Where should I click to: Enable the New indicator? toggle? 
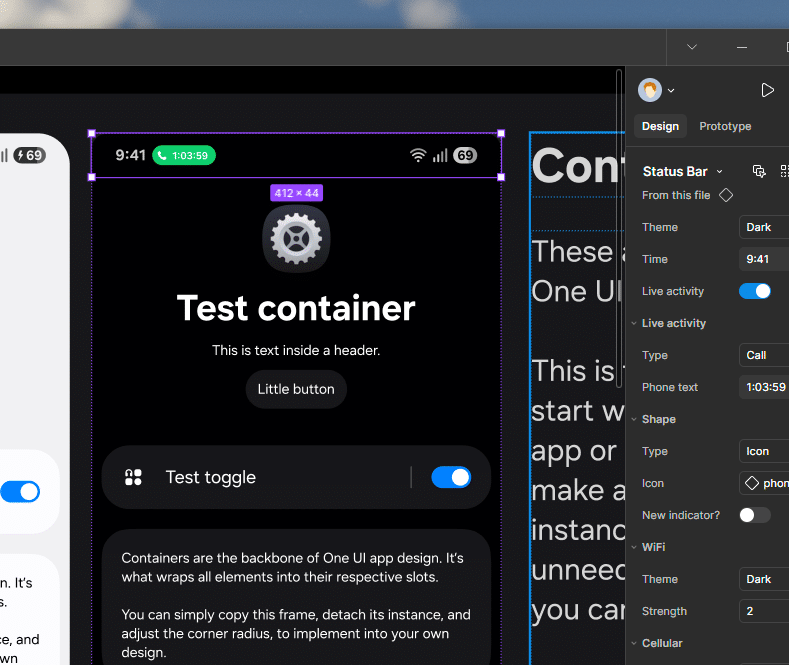(x=755, y=515)
